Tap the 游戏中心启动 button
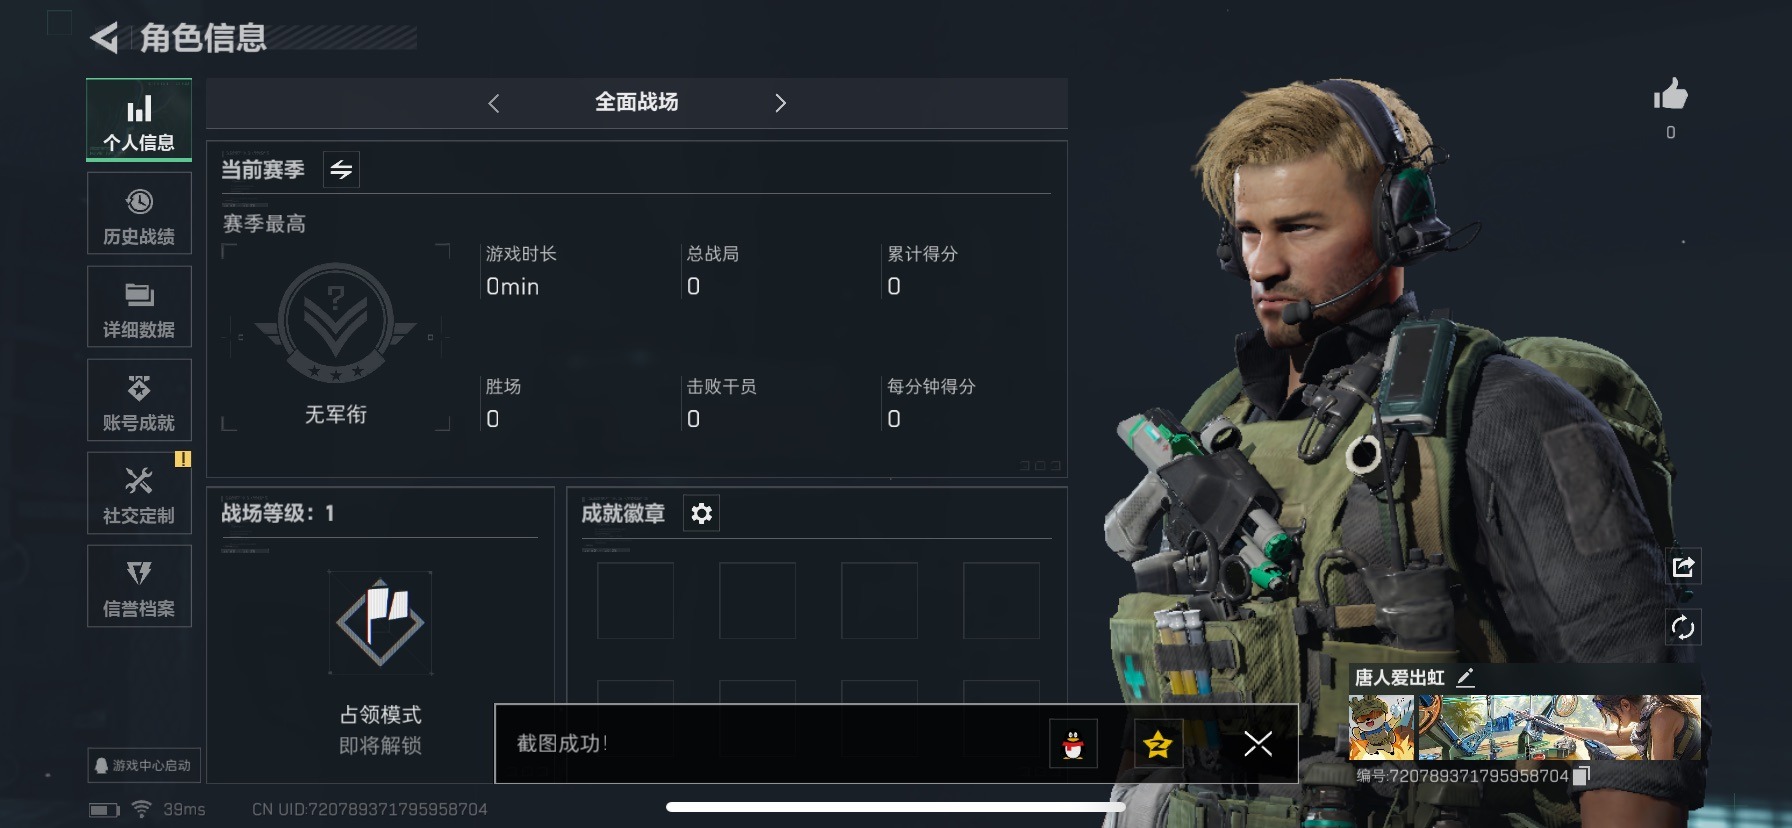The height and width of the screenshot is (828, 1792). pos(144,765)
